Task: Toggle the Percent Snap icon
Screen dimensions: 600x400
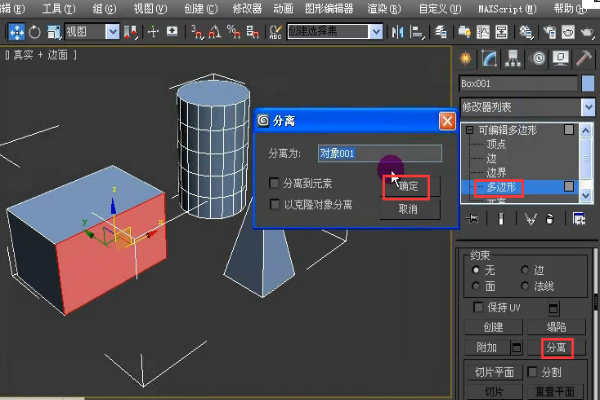Action: click(x=233, y=32)
